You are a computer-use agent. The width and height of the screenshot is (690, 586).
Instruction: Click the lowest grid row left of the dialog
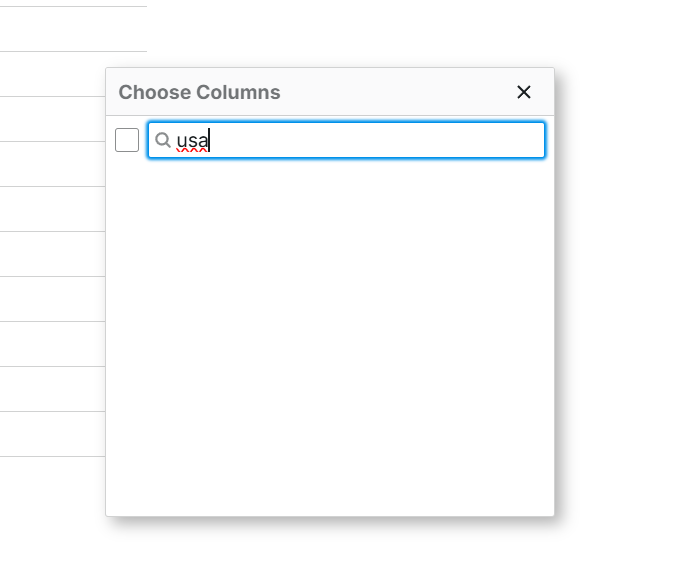click(52, 434)
